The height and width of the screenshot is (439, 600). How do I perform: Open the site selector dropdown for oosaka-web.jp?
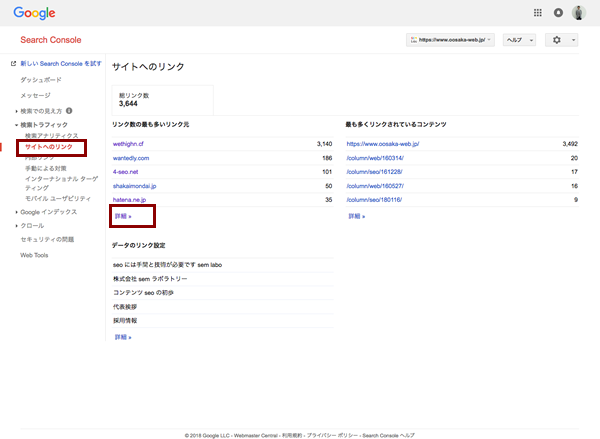450,40
